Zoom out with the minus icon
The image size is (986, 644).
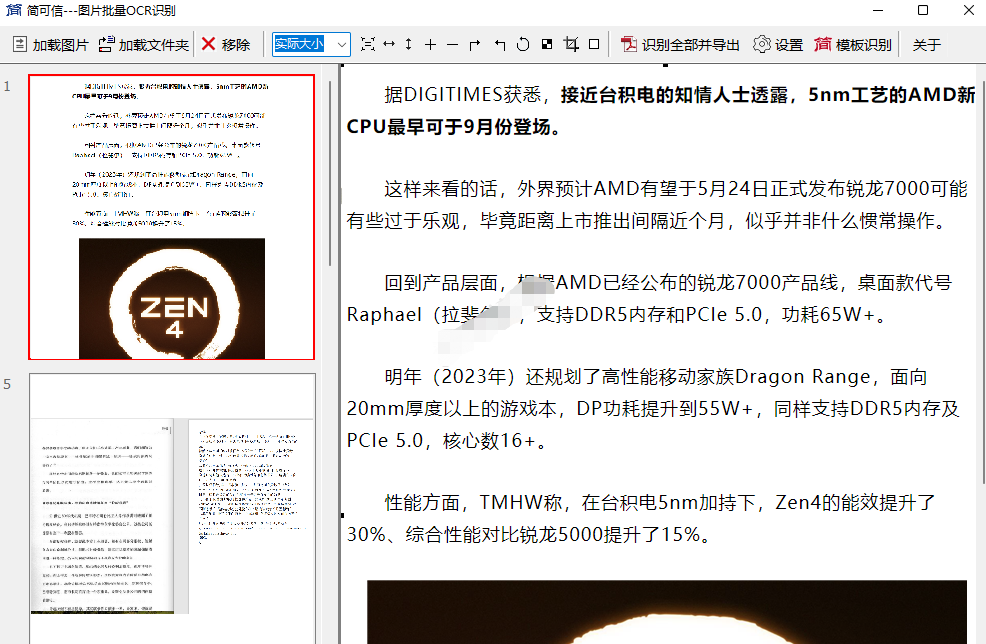452,45
